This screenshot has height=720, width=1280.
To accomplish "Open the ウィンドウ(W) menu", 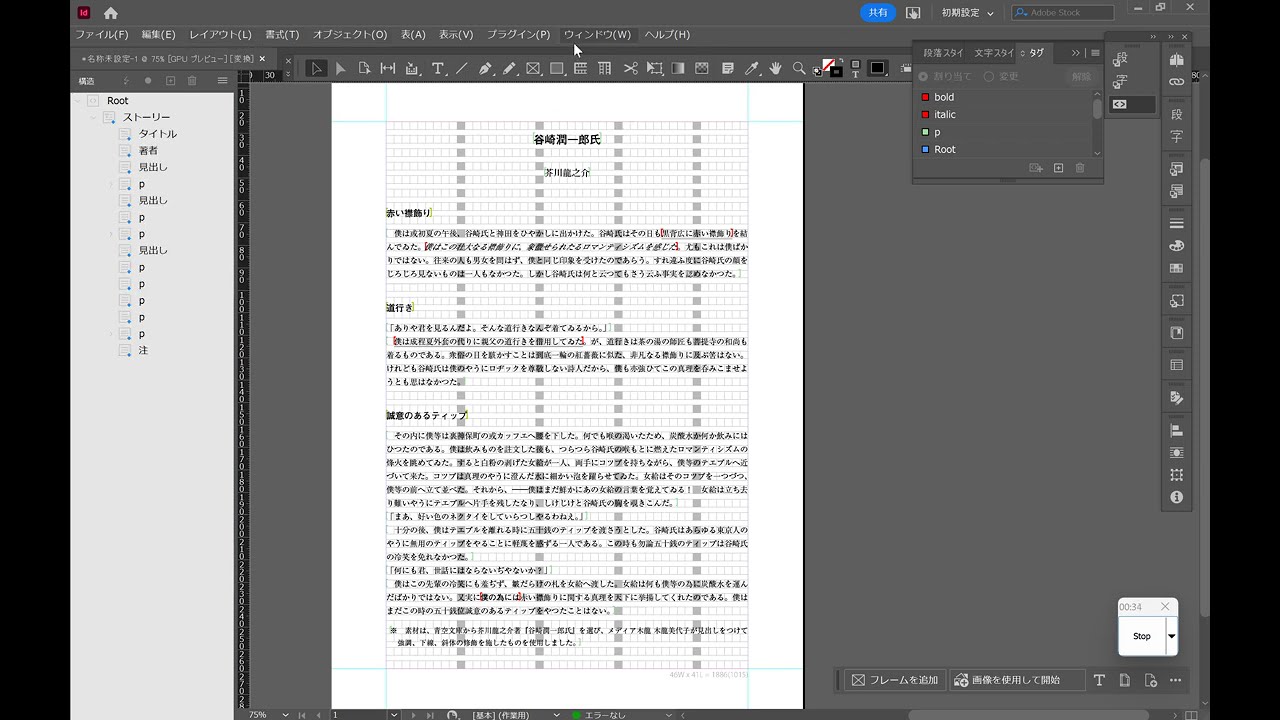I will click(x=597, y=34).
